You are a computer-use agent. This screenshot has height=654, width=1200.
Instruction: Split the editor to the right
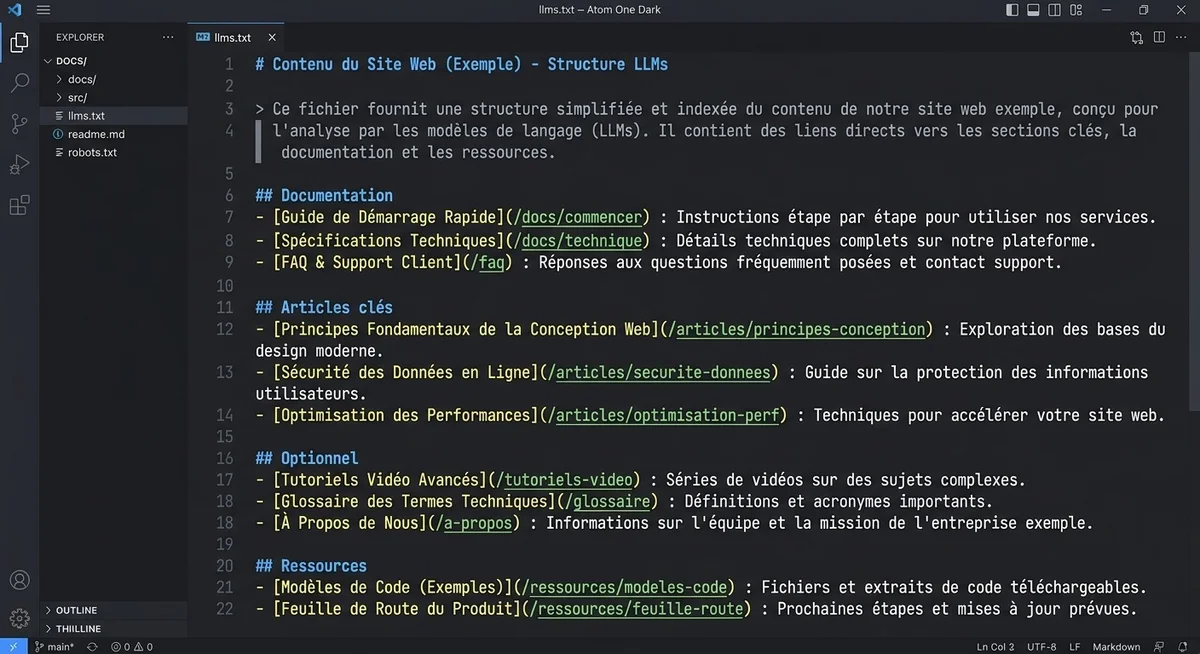[x=1159, y=37]
